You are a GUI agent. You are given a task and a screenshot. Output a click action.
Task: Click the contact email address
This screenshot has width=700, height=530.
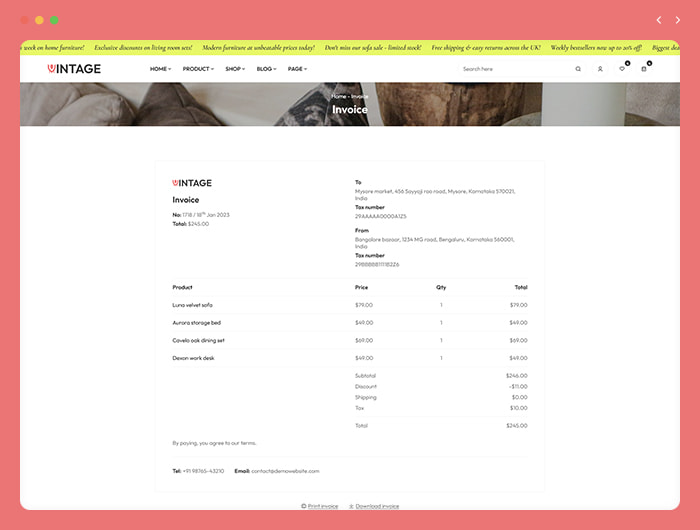tap(285, 470)
